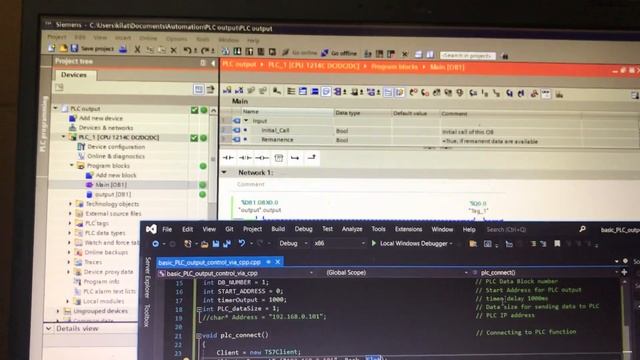This screenshot has width=640, height=360.
Task: Click the compile icon in TIA Portal toolbar
Action: [x=225, y=51]
